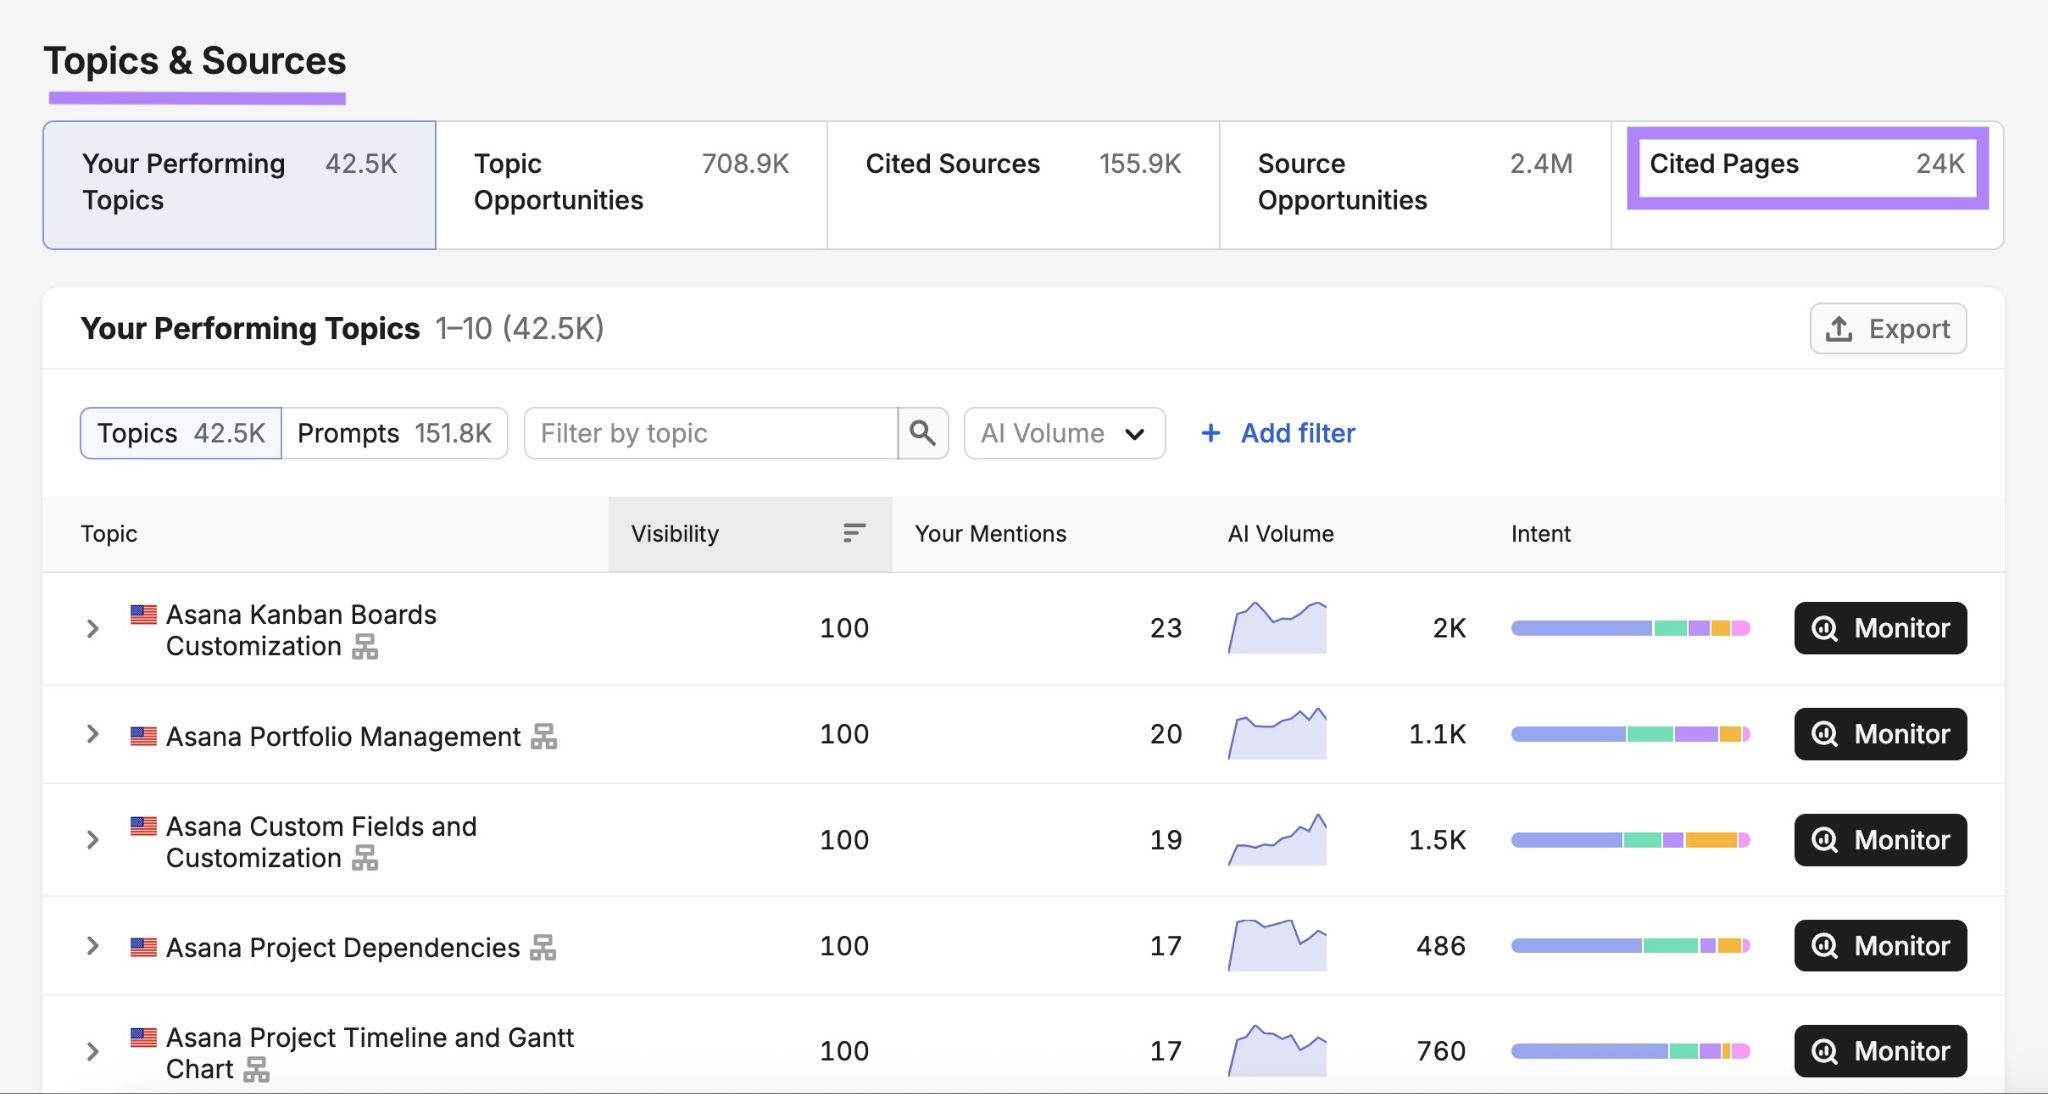Viewport: 2048px width, 1094px height.
Task: Click the 760 AI Volume value
Action: pos(1441,1051)
